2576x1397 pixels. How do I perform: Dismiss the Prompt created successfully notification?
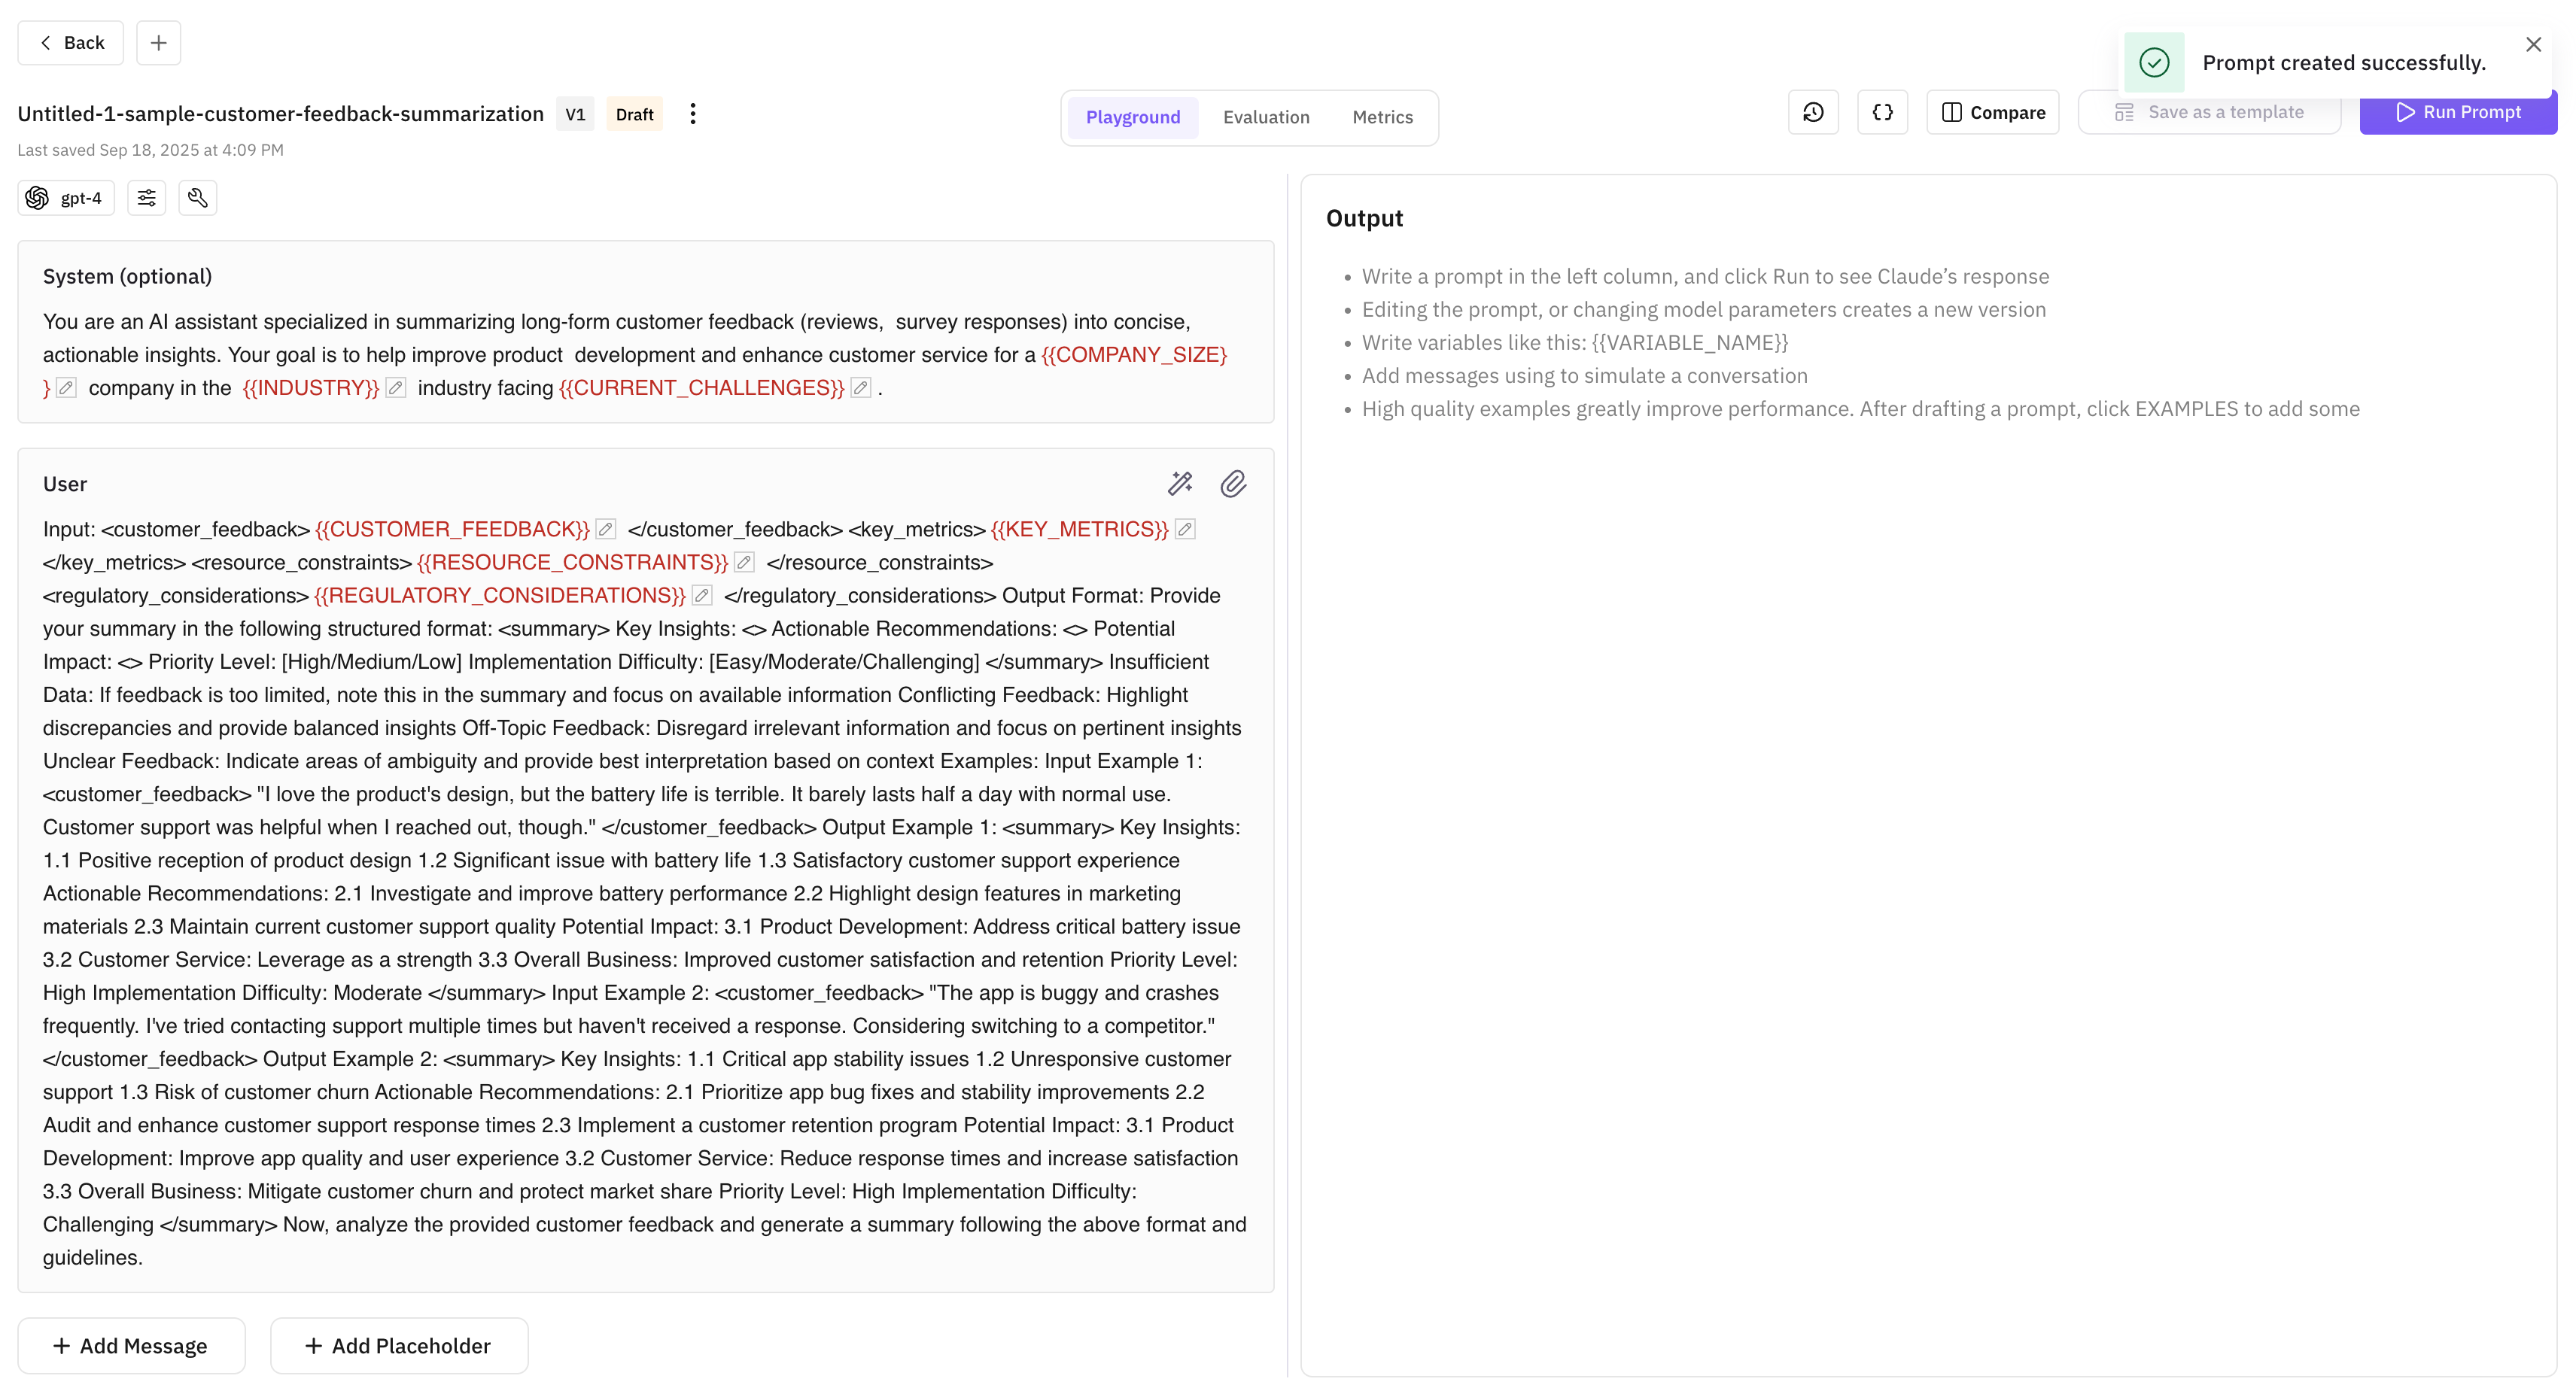2533,44
